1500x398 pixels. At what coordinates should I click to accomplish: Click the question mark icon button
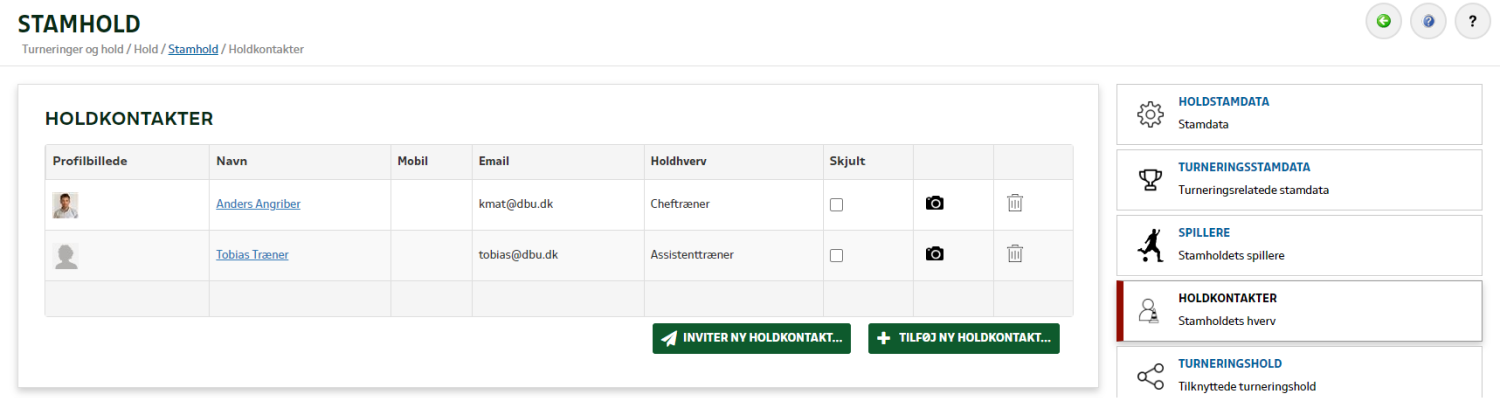tap(1472, 21)
